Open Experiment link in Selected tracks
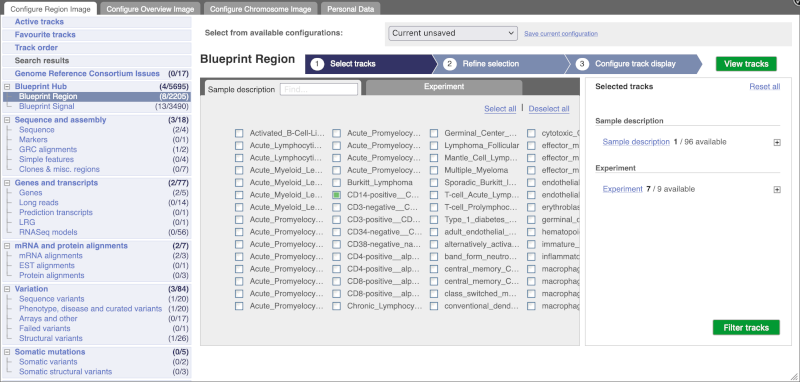 tap(622, 189)
